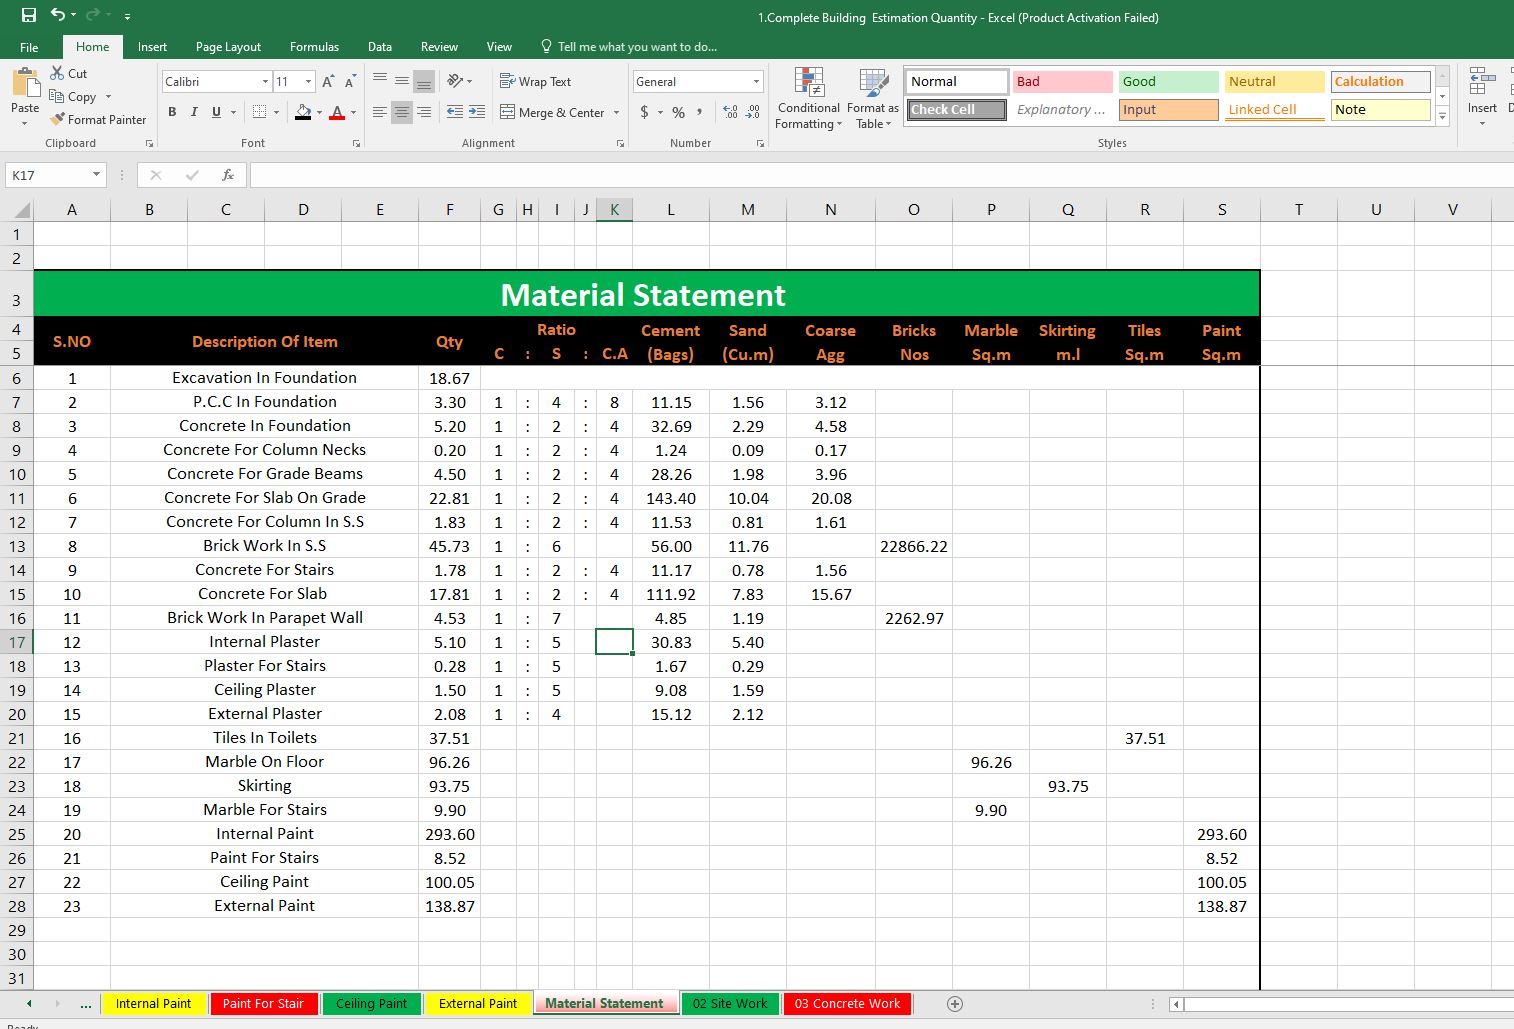
Task: Open Conditional Formatting
Action: tap(809, 98)
